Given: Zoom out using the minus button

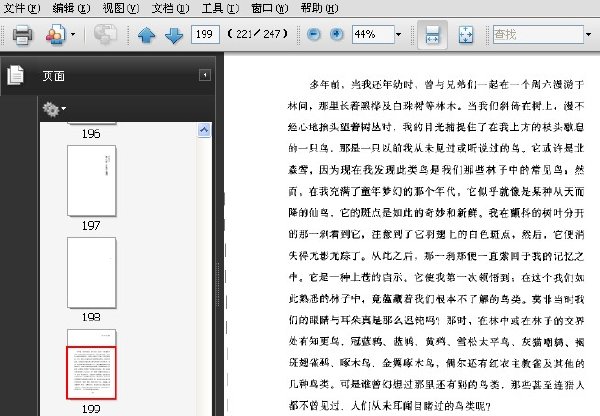Looking at the screenshot, I should 313,34.
